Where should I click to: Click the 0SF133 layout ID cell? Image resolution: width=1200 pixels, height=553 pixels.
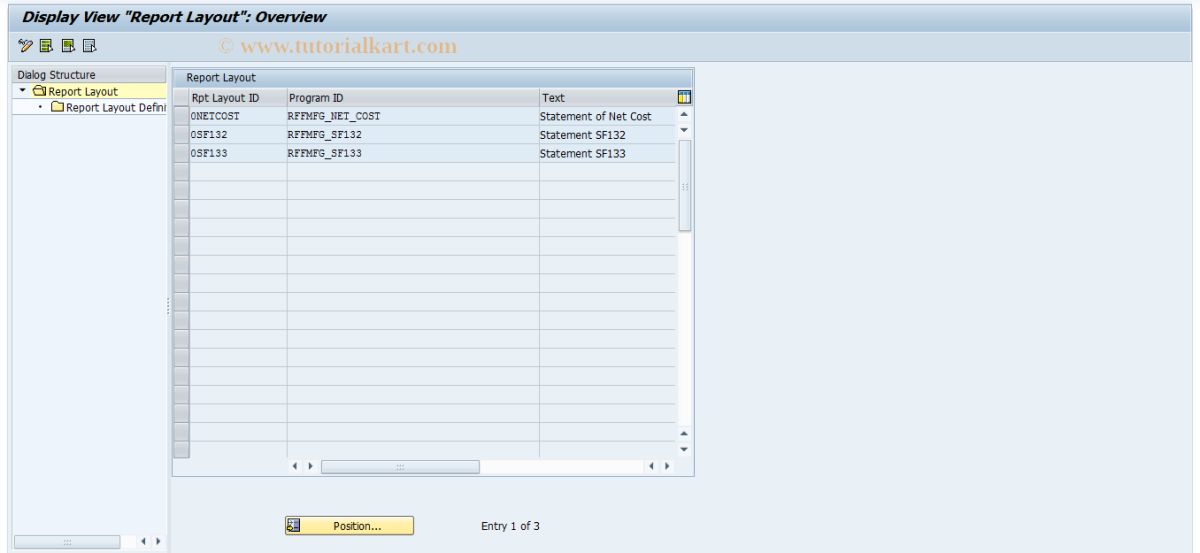238,154
